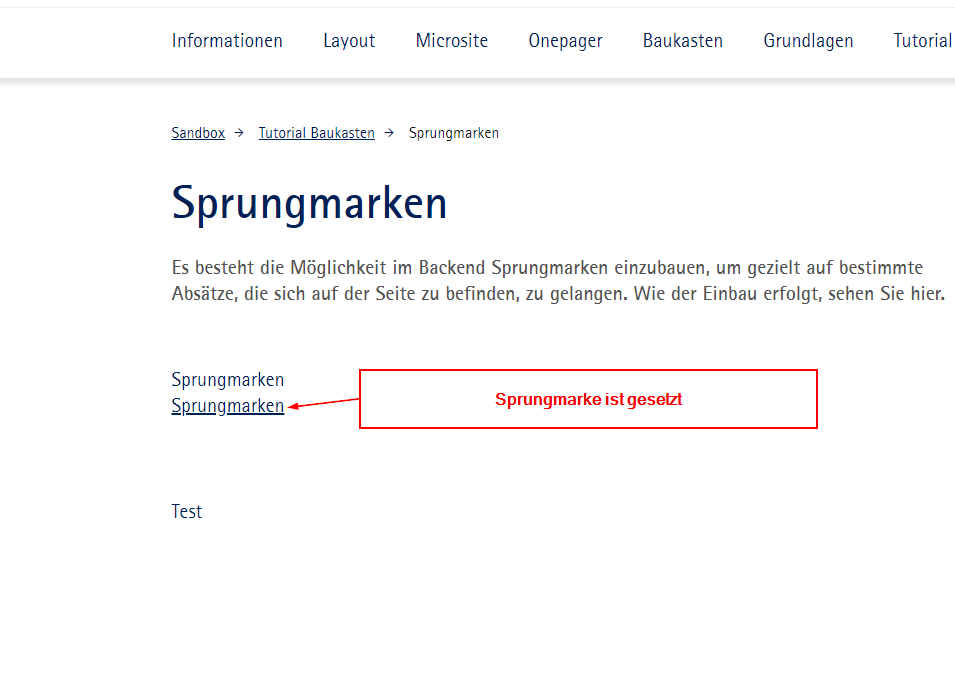
Task: Click the red-bordered annotation box
Action: 588,399
